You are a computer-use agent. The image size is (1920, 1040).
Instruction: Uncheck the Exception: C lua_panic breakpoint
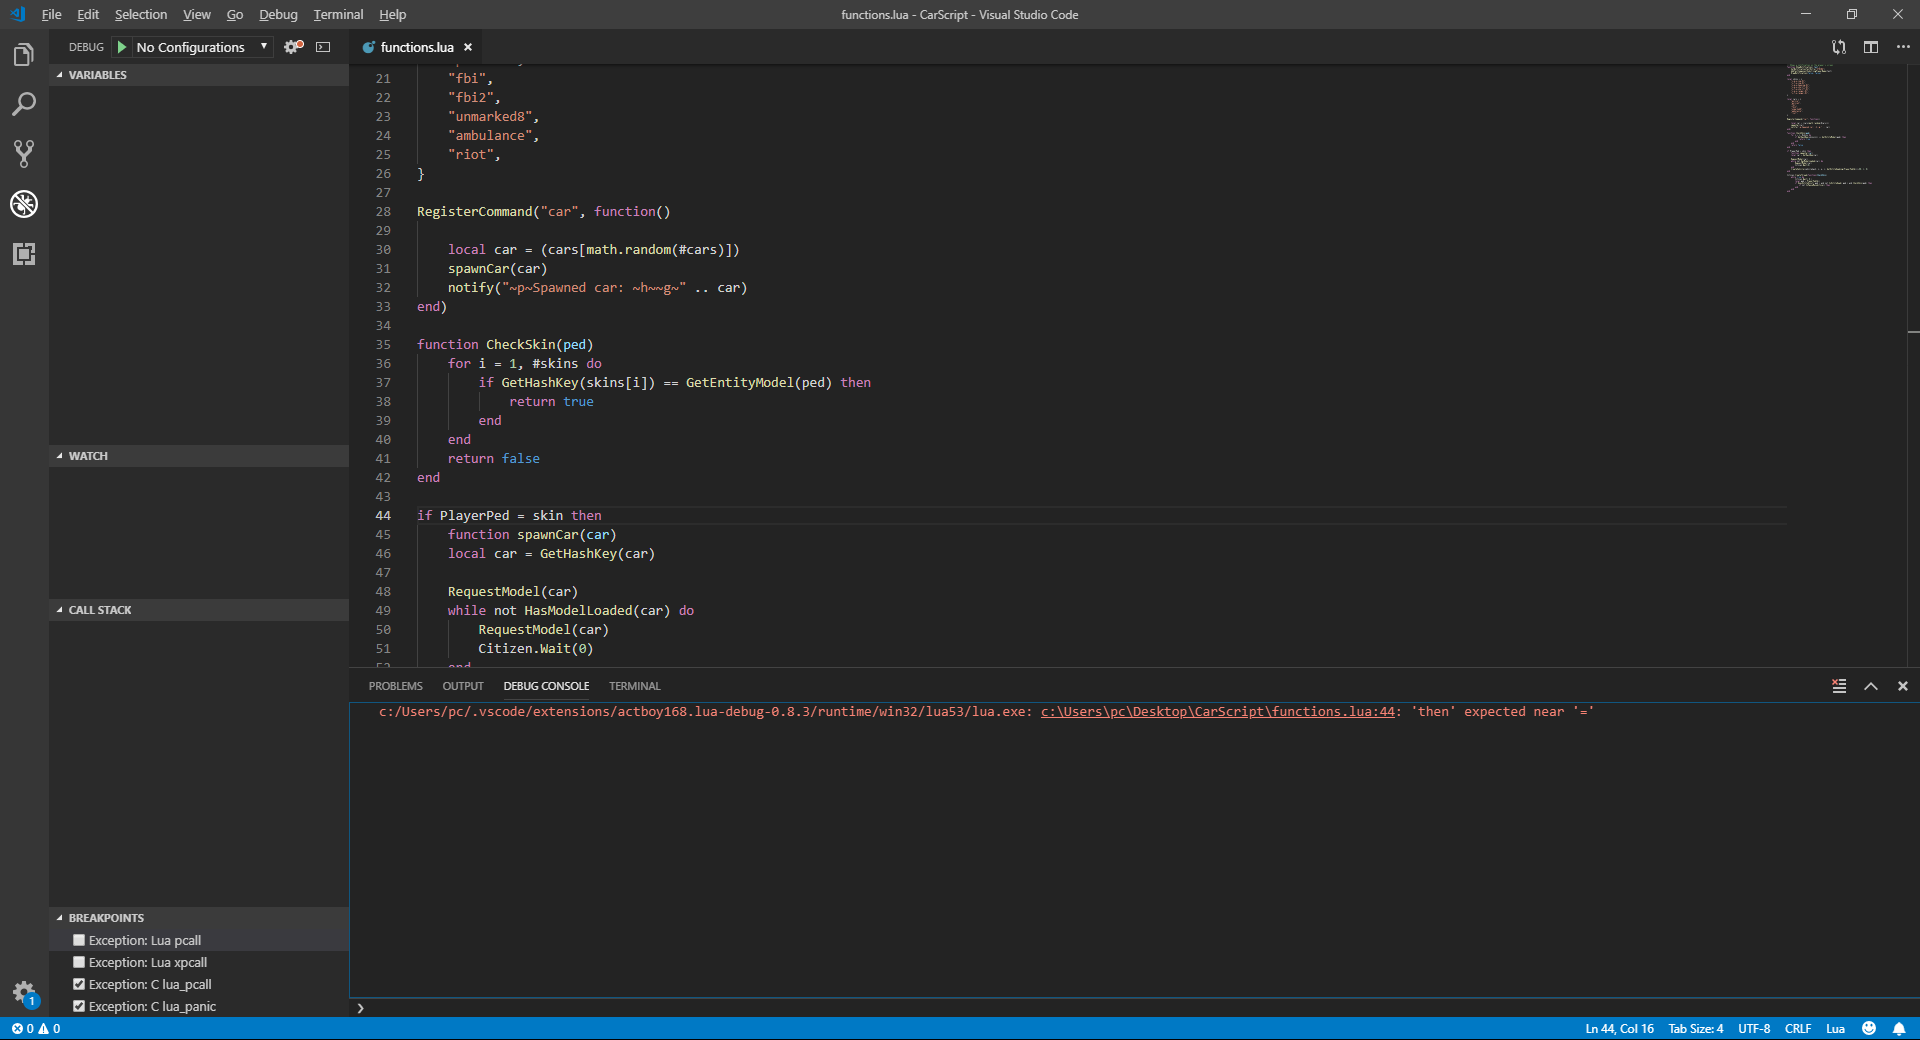pyautogui.click(x=79, y=1006)
